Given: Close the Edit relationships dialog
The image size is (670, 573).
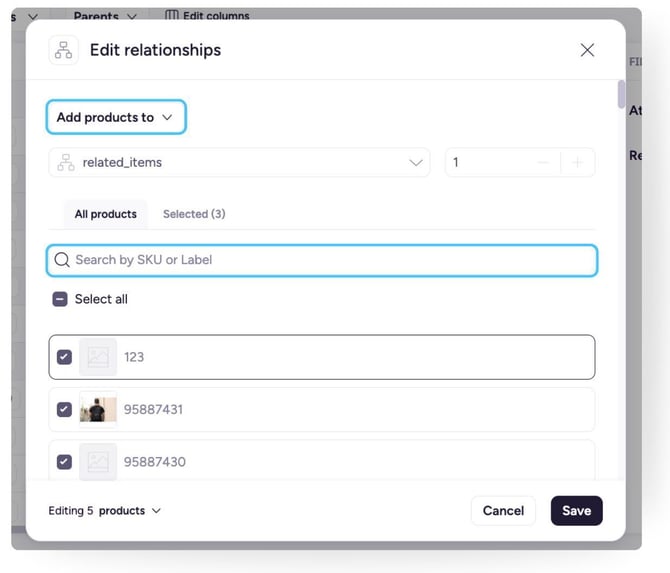Looking at the screenshot, I should [x=587, y=50].
